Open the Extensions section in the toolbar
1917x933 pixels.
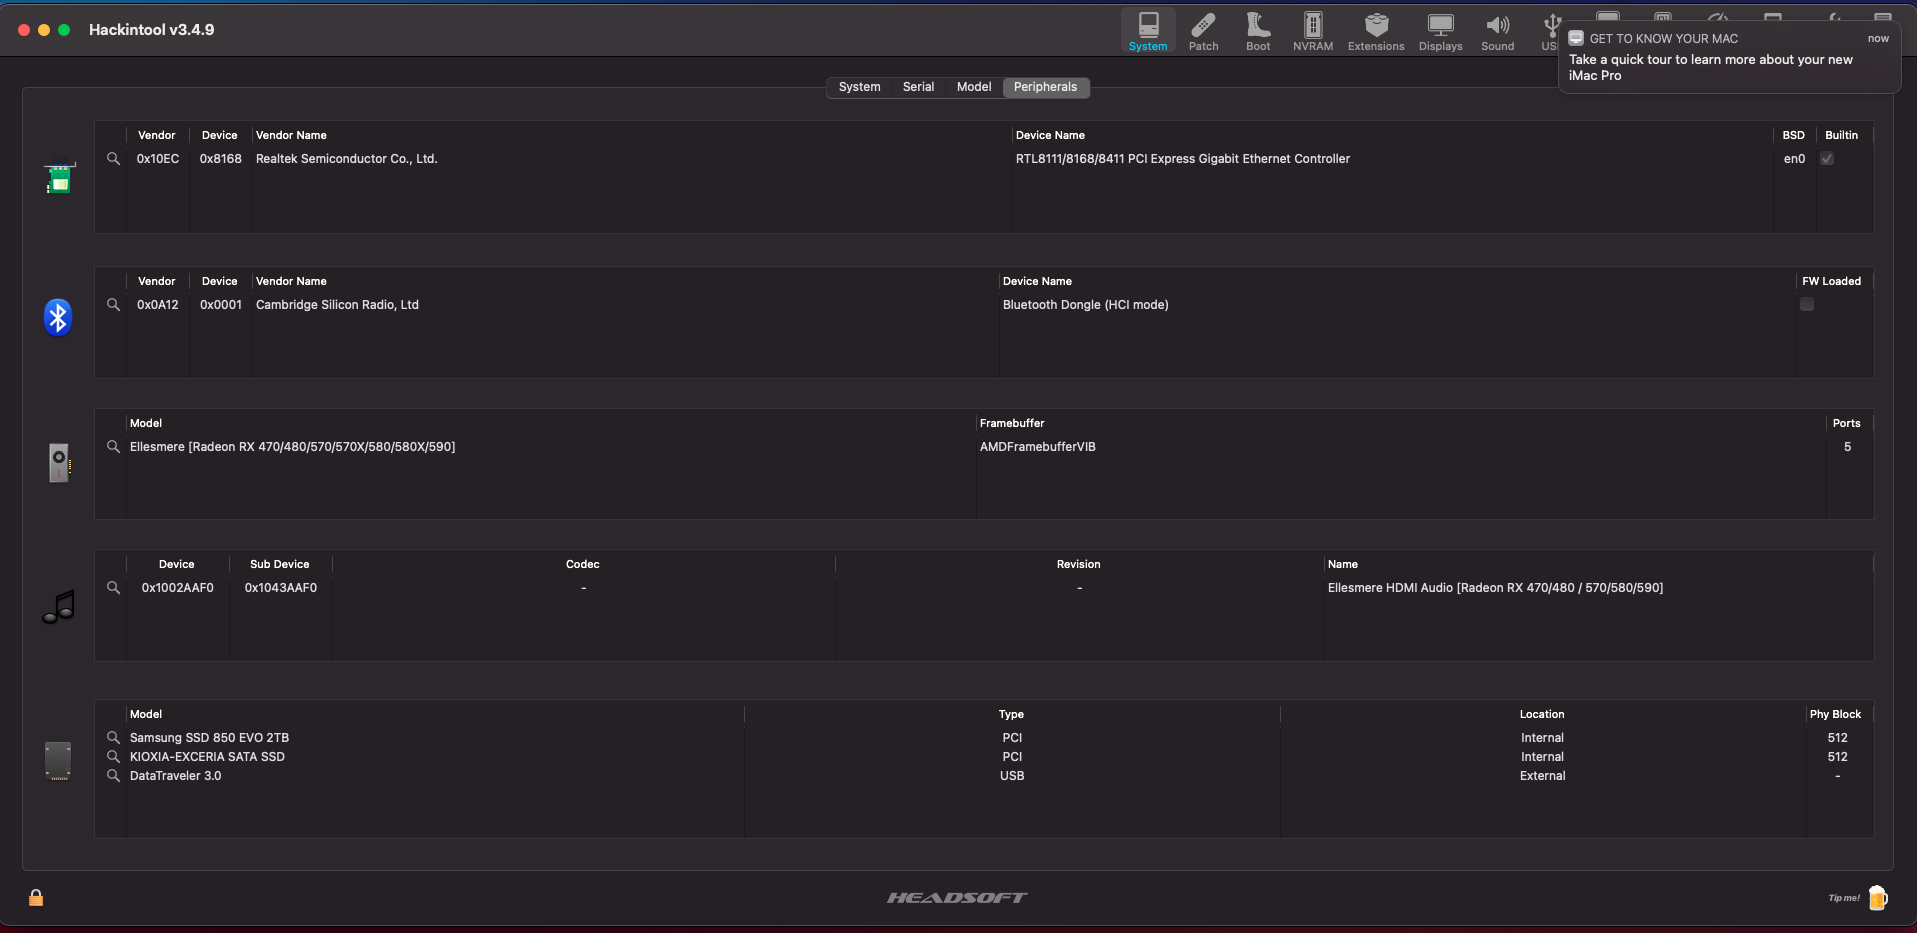1375,30
